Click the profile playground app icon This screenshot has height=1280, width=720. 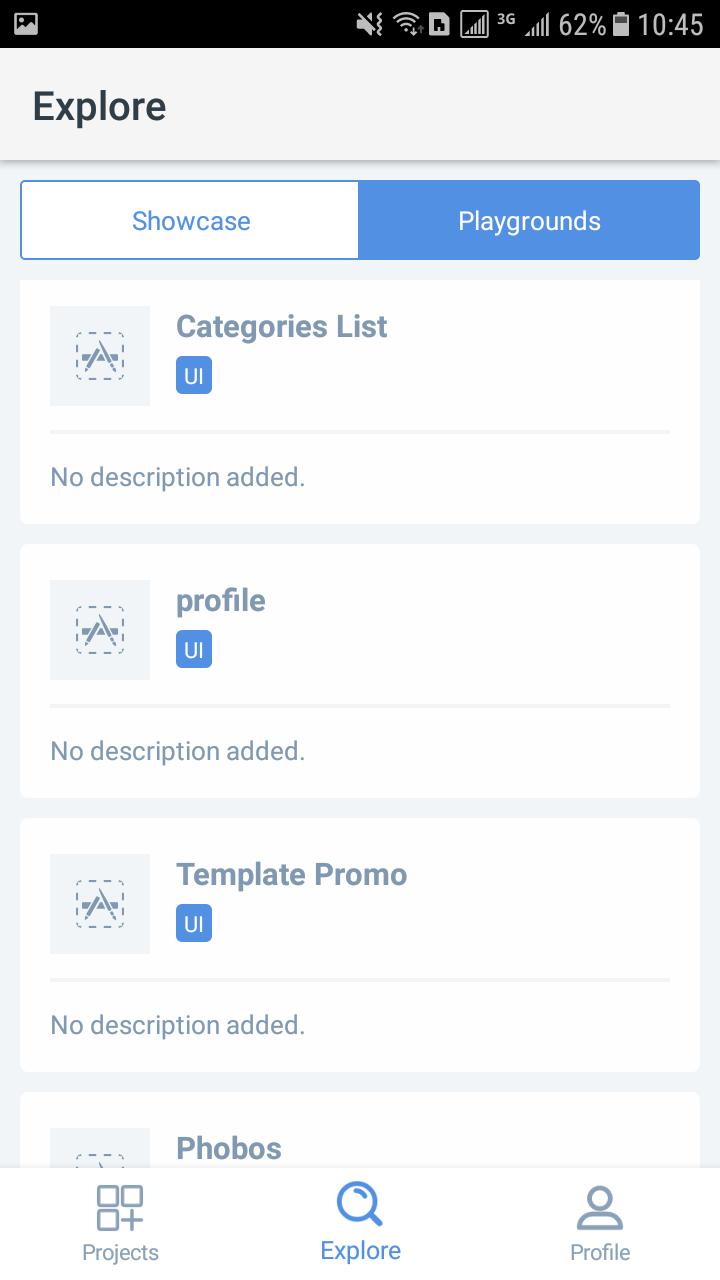click(99, 630)
